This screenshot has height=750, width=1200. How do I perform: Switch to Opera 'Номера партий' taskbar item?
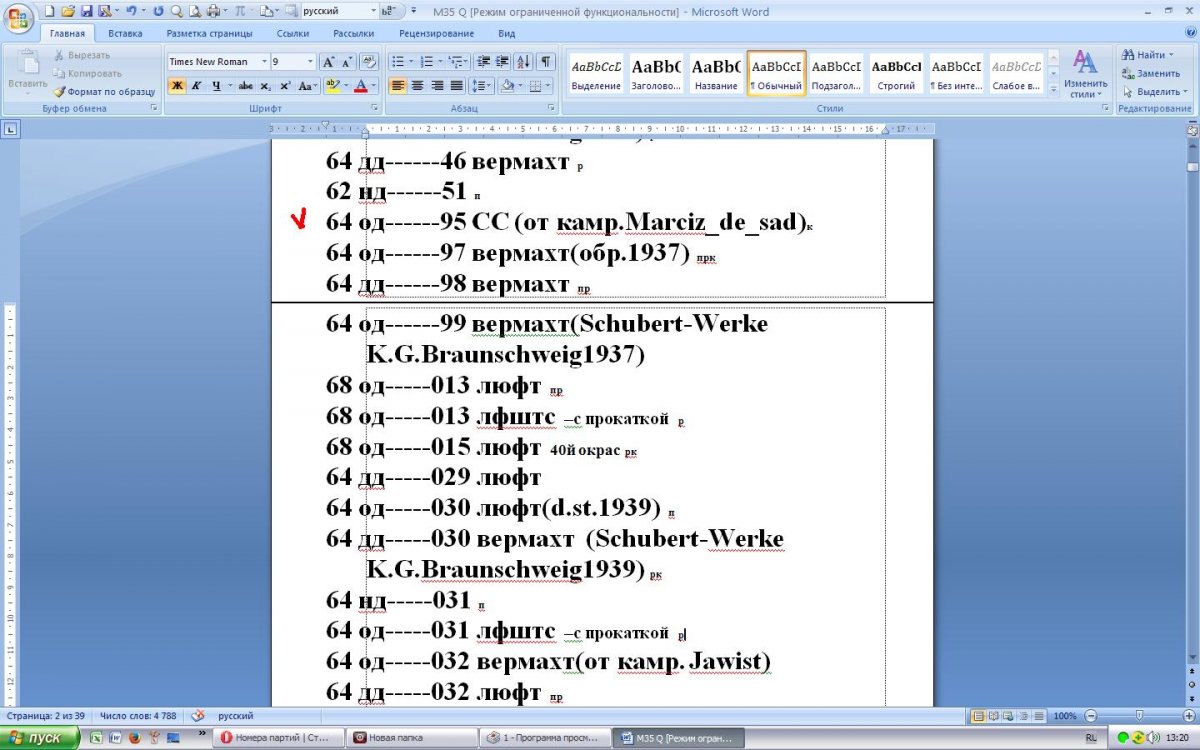click(278, 738)
